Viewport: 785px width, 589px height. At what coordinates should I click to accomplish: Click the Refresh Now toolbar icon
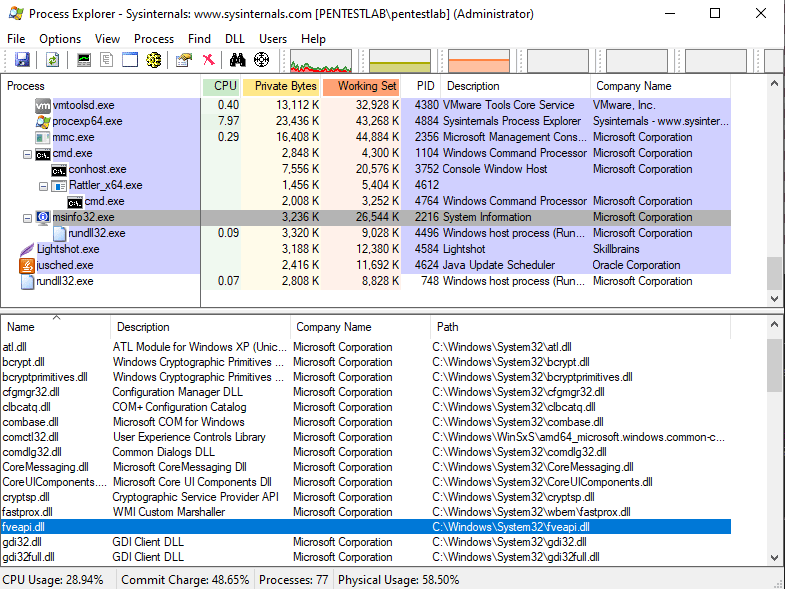[x=52, y=60]
